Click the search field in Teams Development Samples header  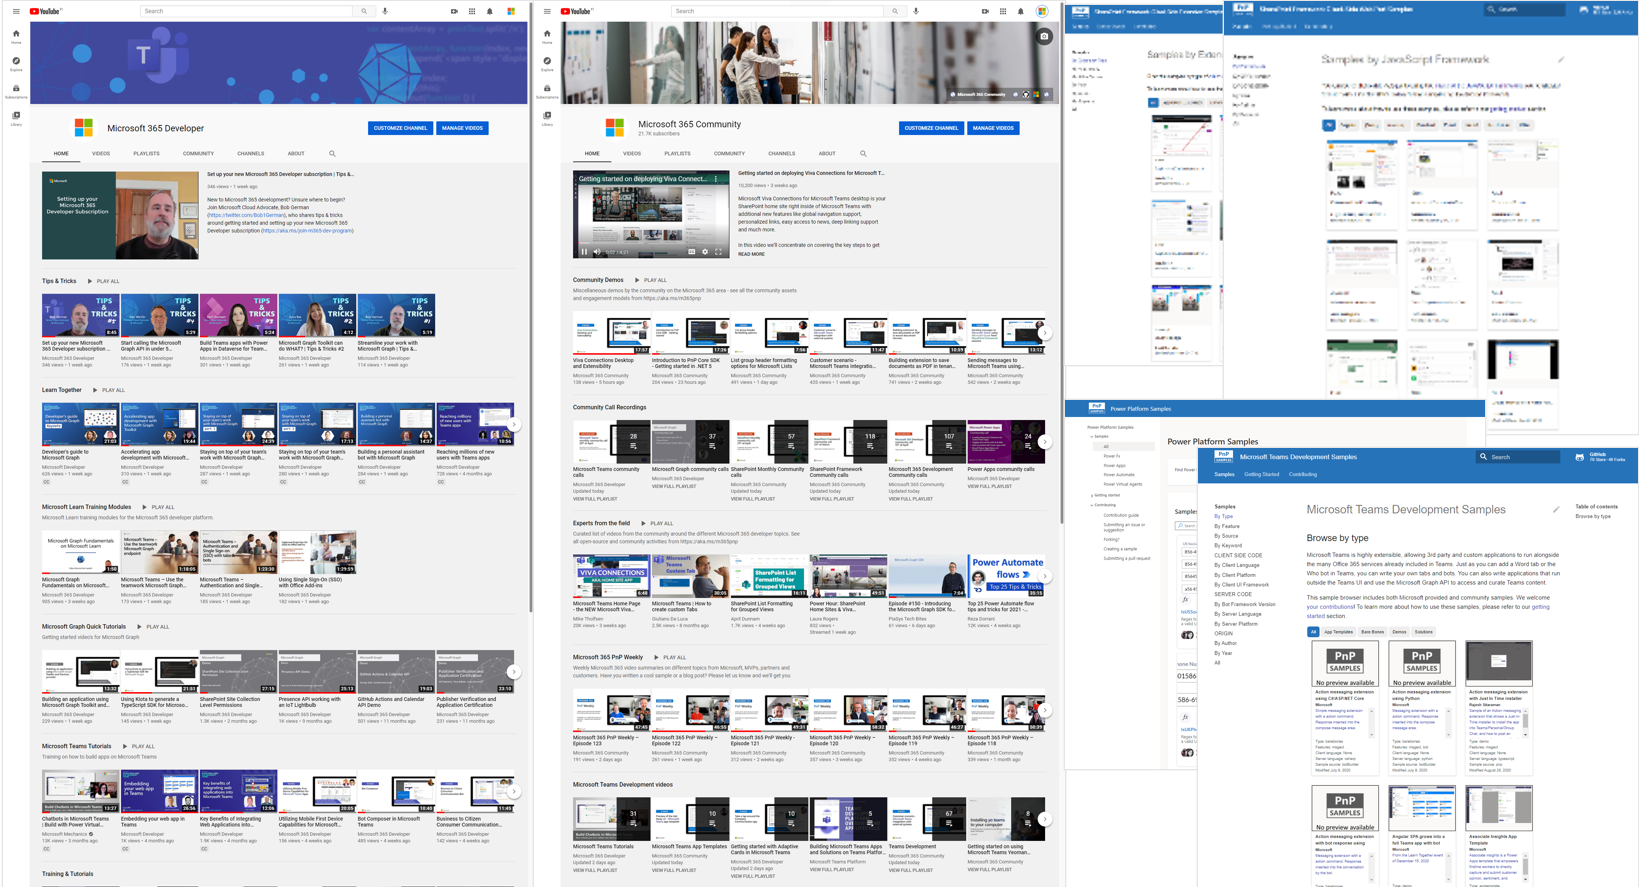1517,457
